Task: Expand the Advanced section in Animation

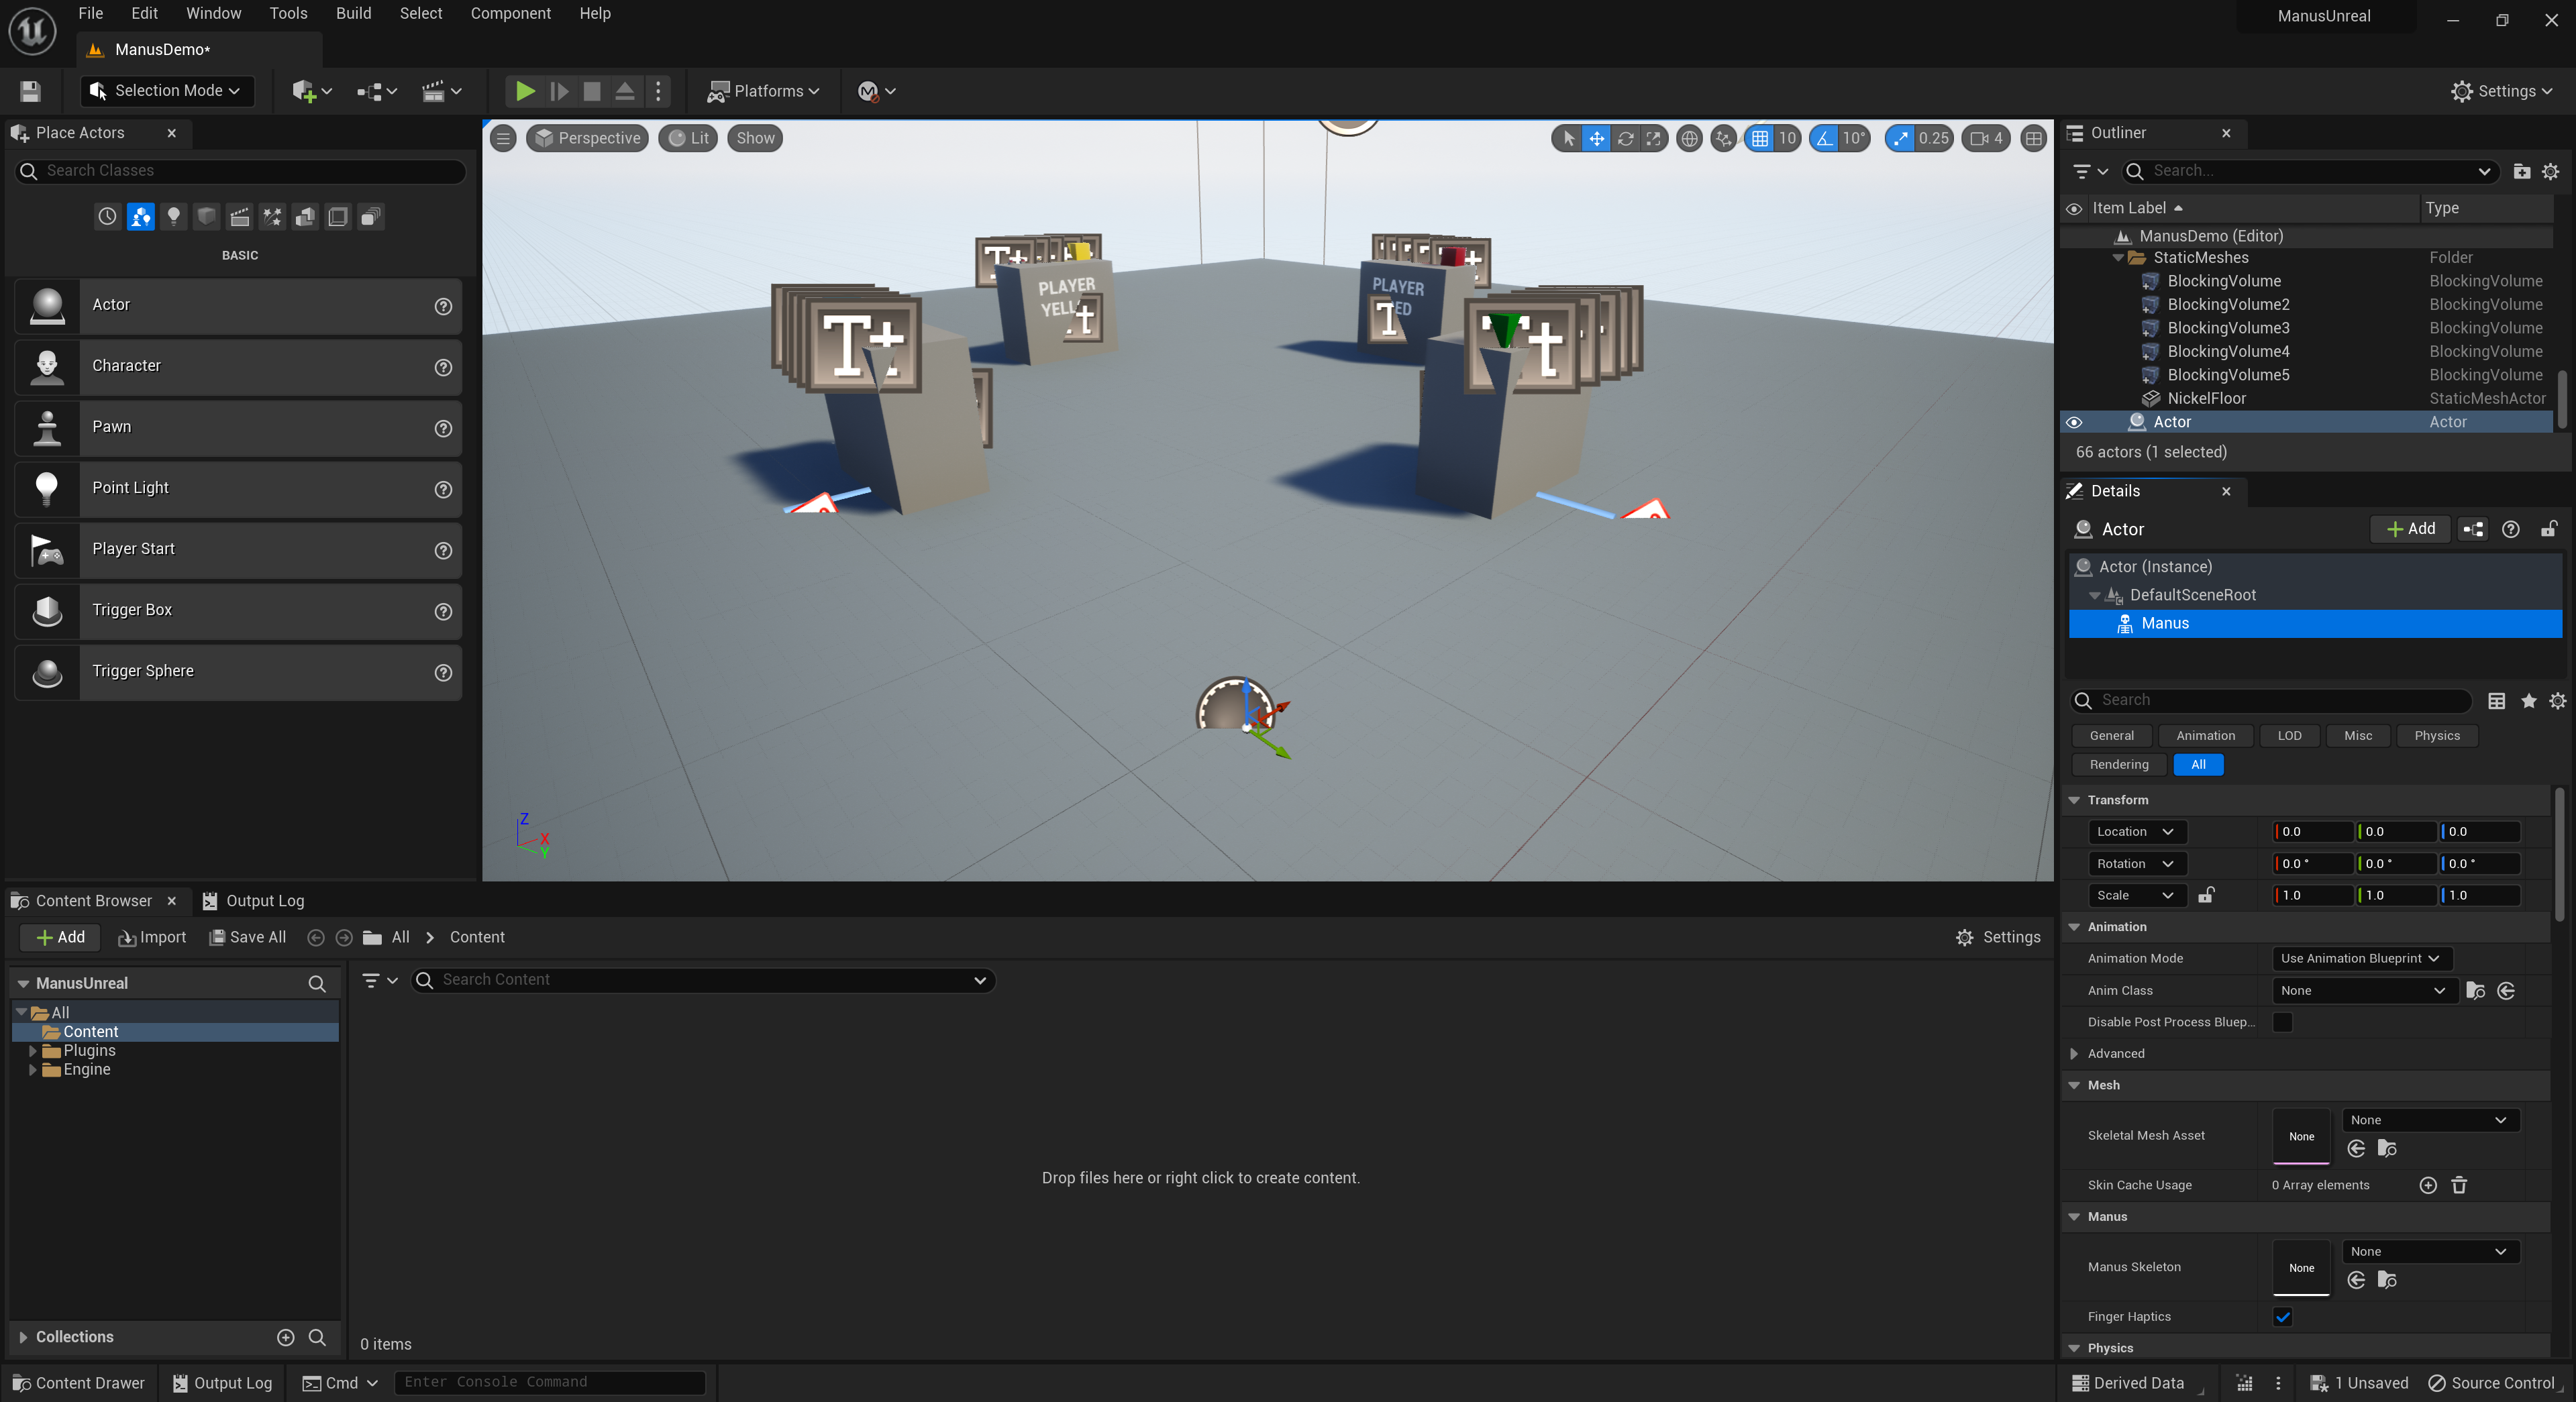Action: 2074,1053
